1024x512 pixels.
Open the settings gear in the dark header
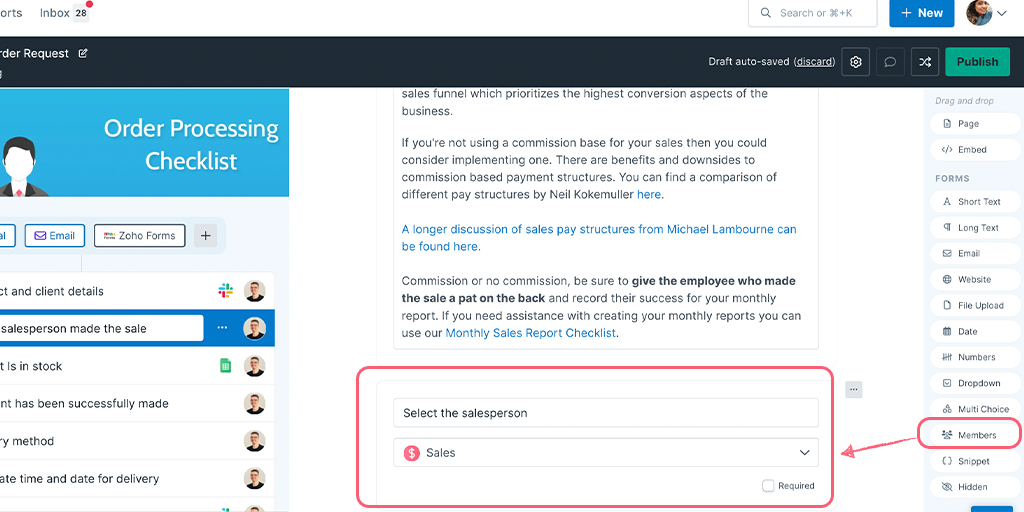(856, 62)
